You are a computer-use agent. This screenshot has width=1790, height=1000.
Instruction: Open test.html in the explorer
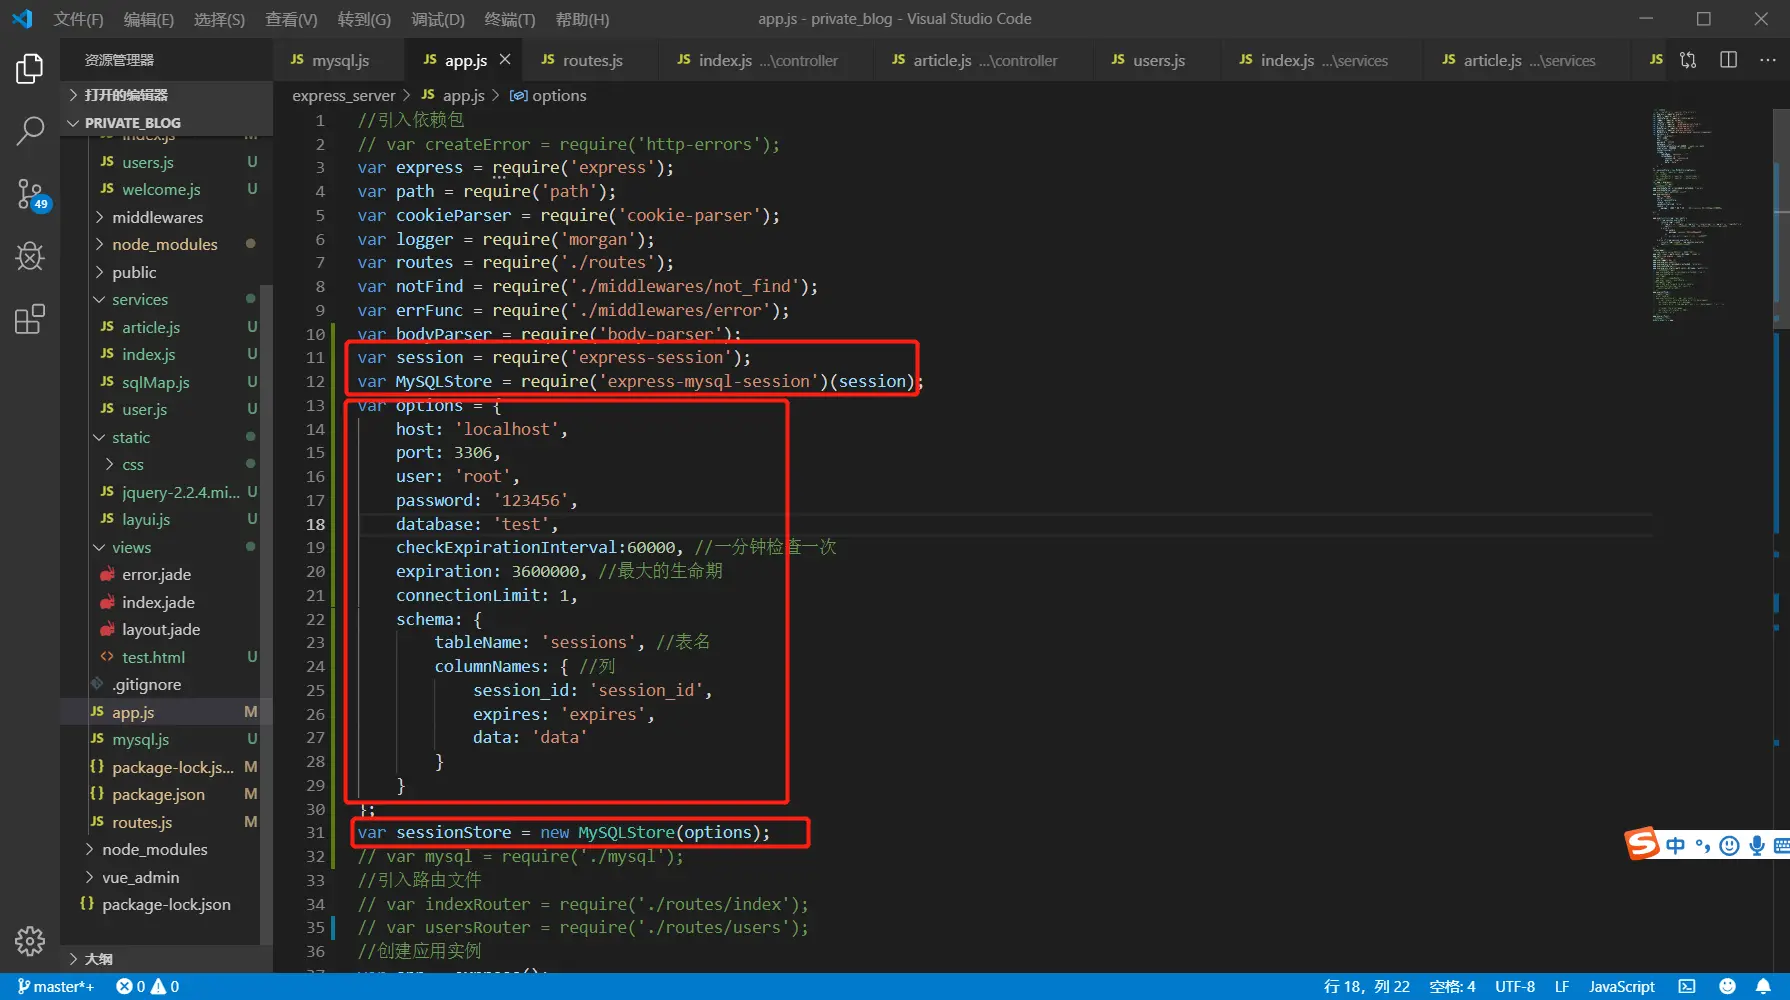[x=154, y=658]
